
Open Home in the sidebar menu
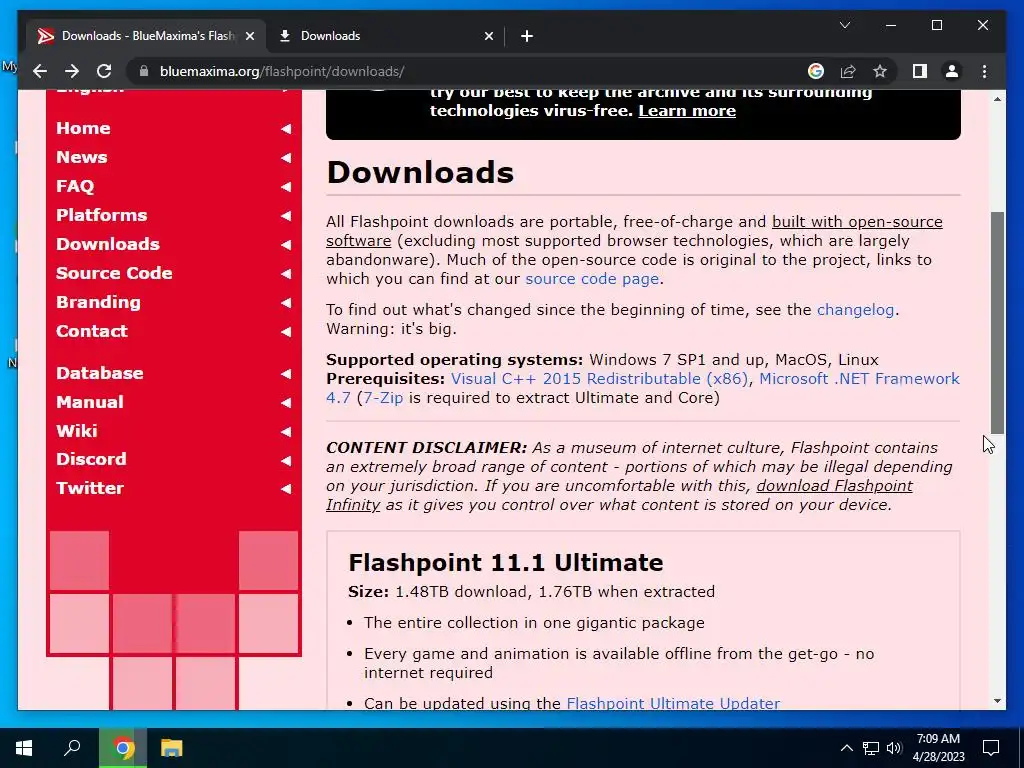coord(83,128)
